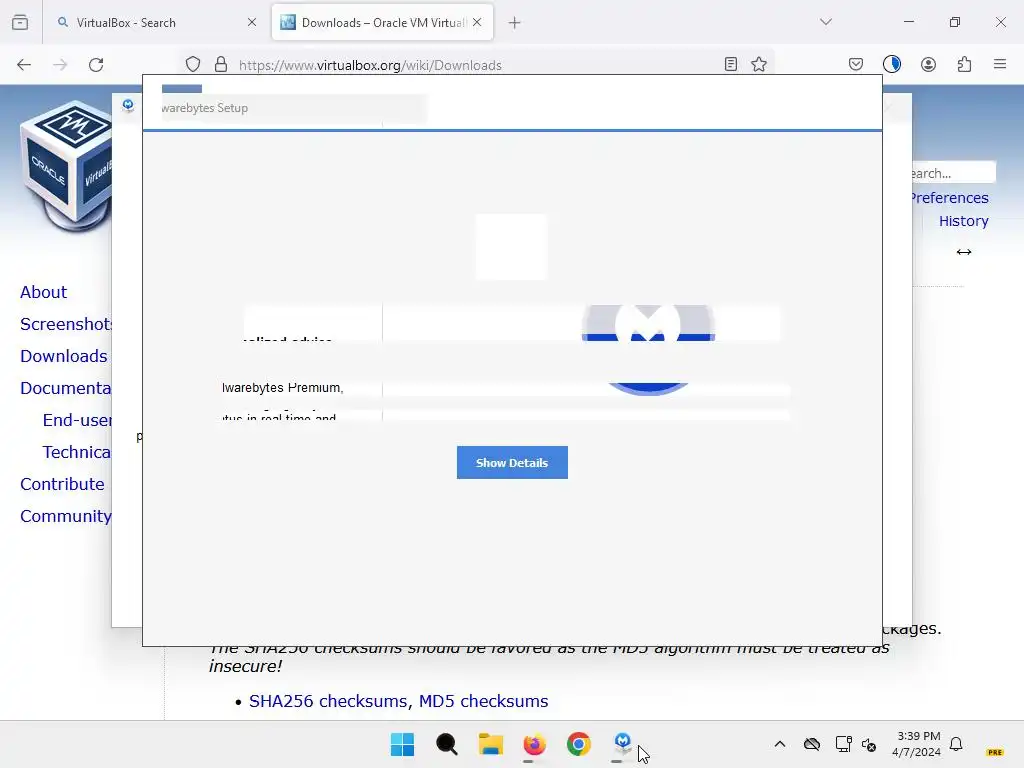Open the Contribute sidebar link
Viewport: 1024px width, 768px height.
tap(62, 484)
